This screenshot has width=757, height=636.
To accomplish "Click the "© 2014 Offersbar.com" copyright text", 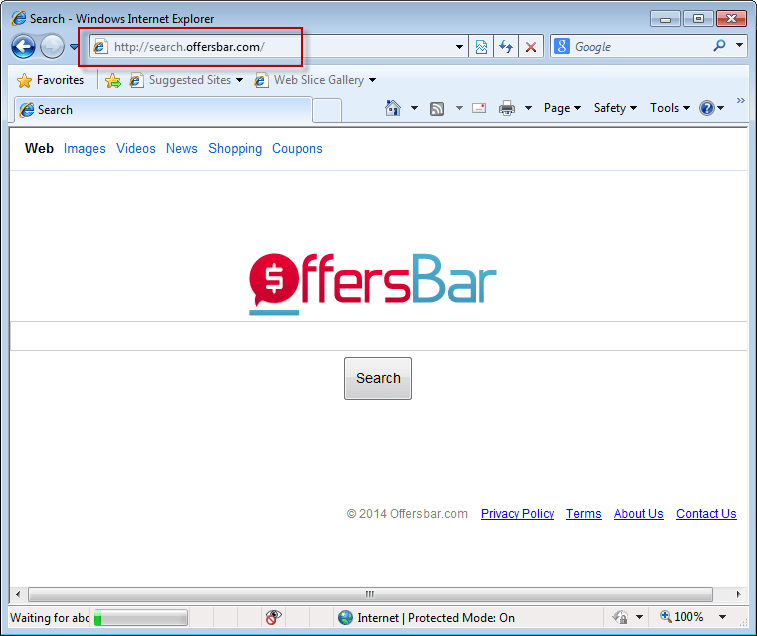I will (x=407, y=514).
